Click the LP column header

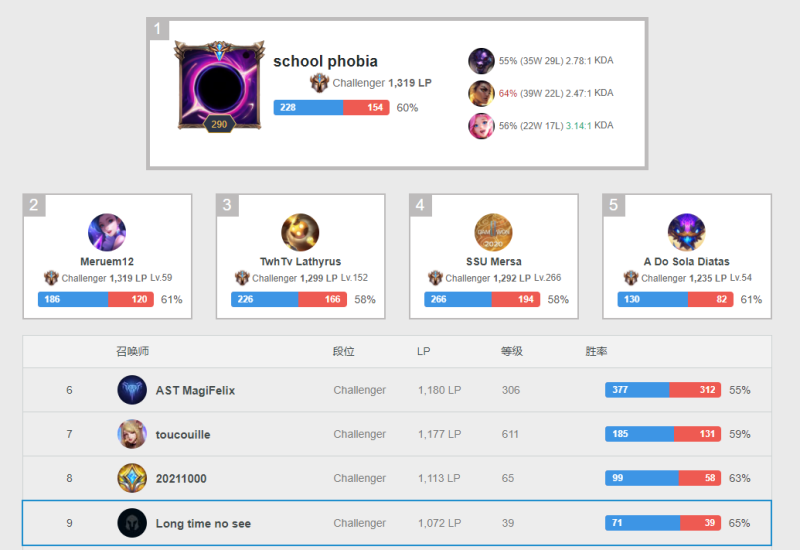tap(423, 351)
